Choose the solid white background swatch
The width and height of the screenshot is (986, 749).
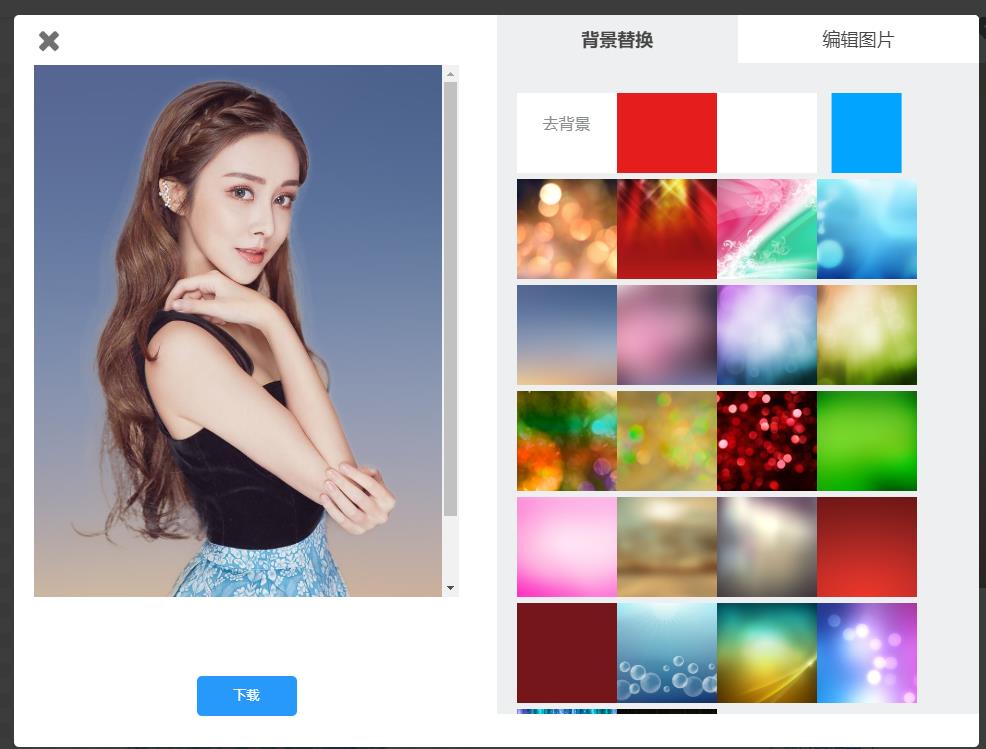(767, 133)
